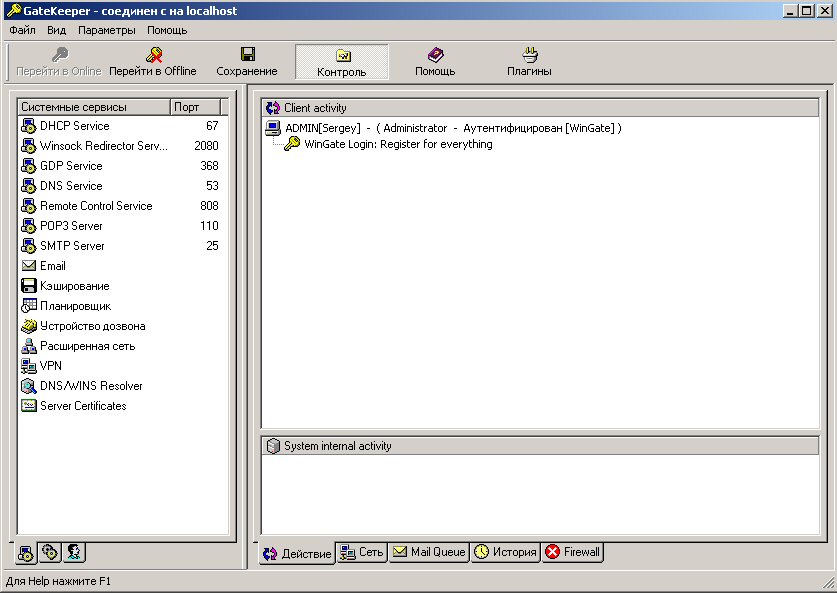Click the Server Certificates text label
837x593 pixels.
click(83, 406)
